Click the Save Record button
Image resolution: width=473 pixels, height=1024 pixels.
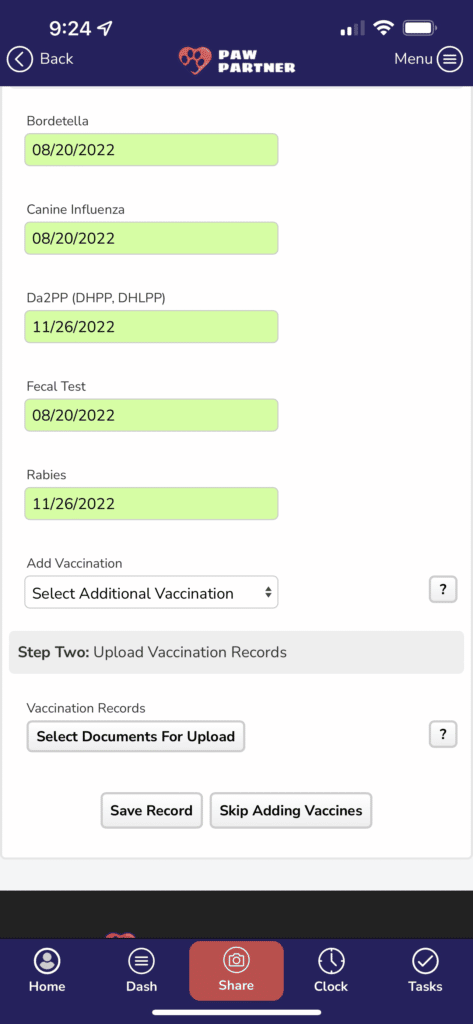[x=152, y=810]
